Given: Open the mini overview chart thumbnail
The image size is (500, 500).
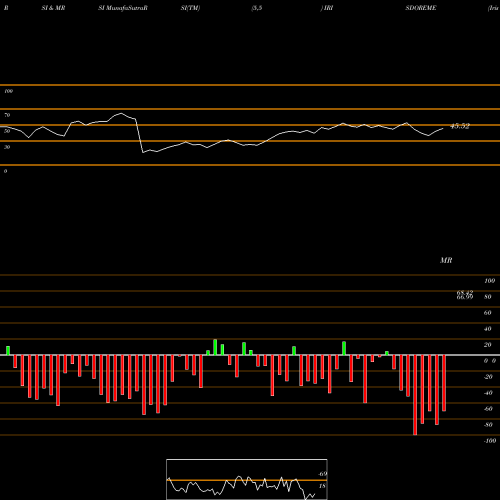Looking at the screenshot, I should pos(247,479).
